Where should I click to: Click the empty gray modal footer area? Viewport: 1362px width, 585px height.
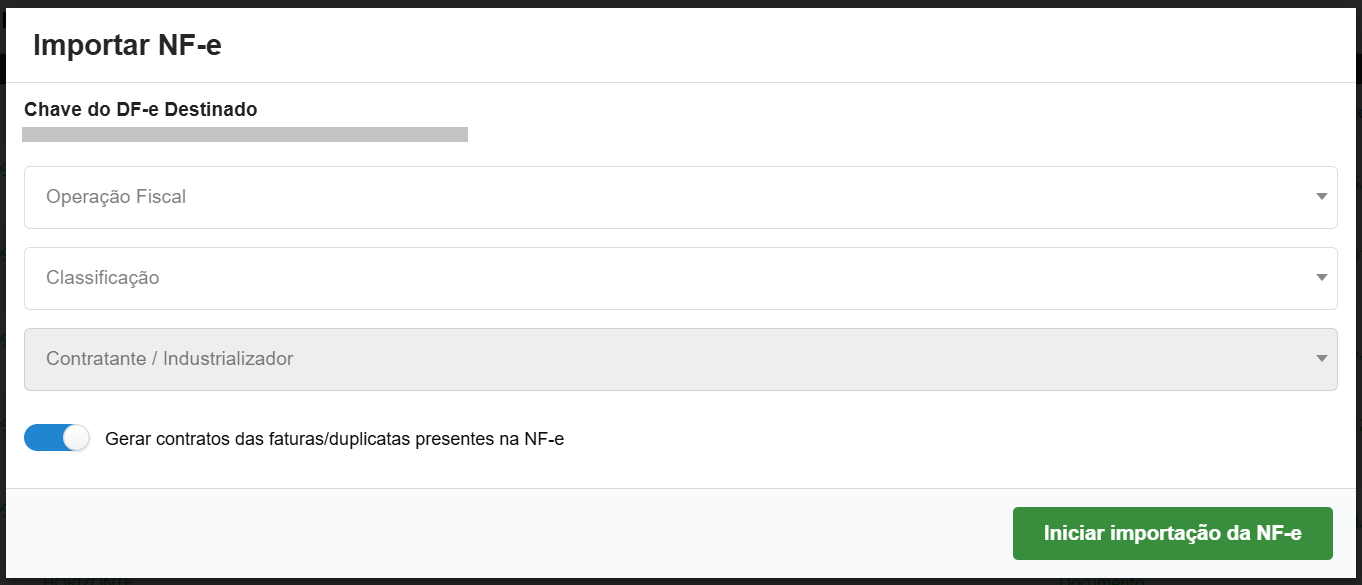pyautogui.click(x=500, y=533)
